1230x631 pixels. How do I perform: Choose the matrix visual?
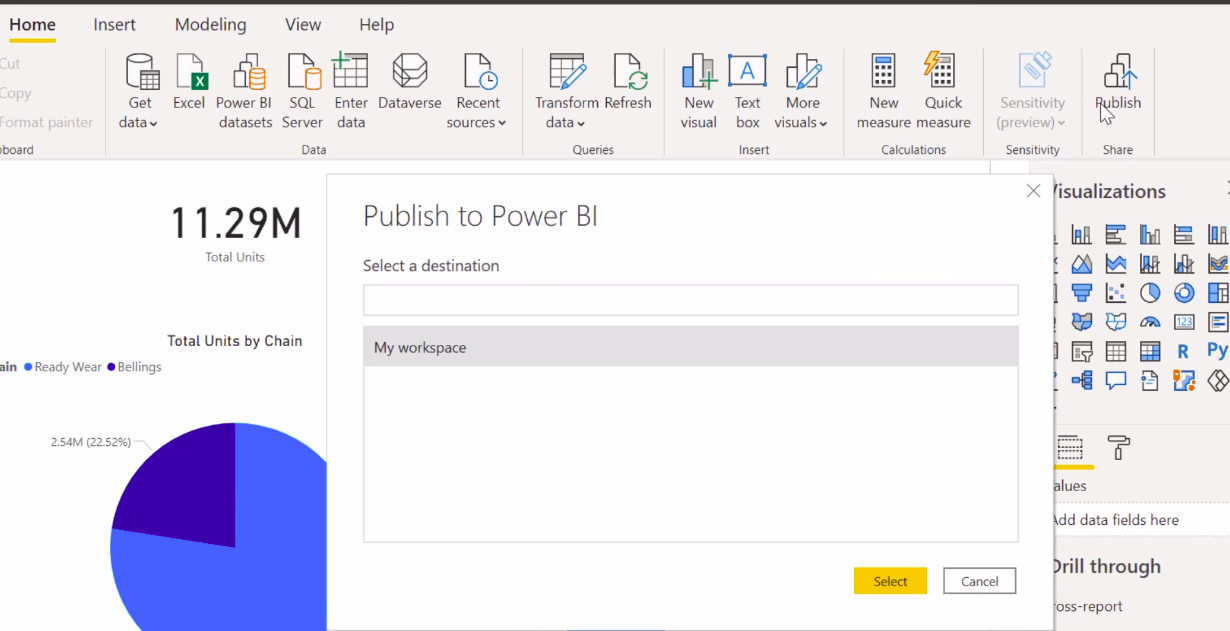coord(1150,351)
